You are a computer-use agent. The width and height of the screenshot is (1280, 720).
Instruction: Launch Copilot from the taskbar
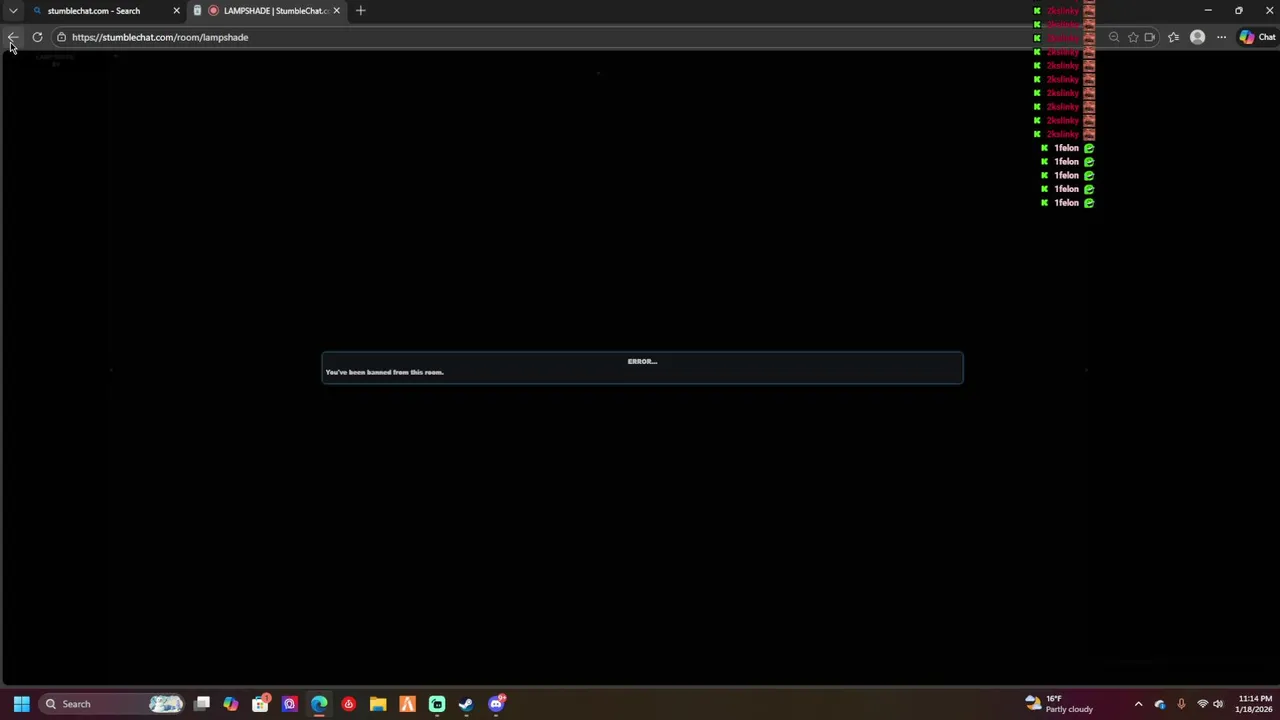point(231,704)
